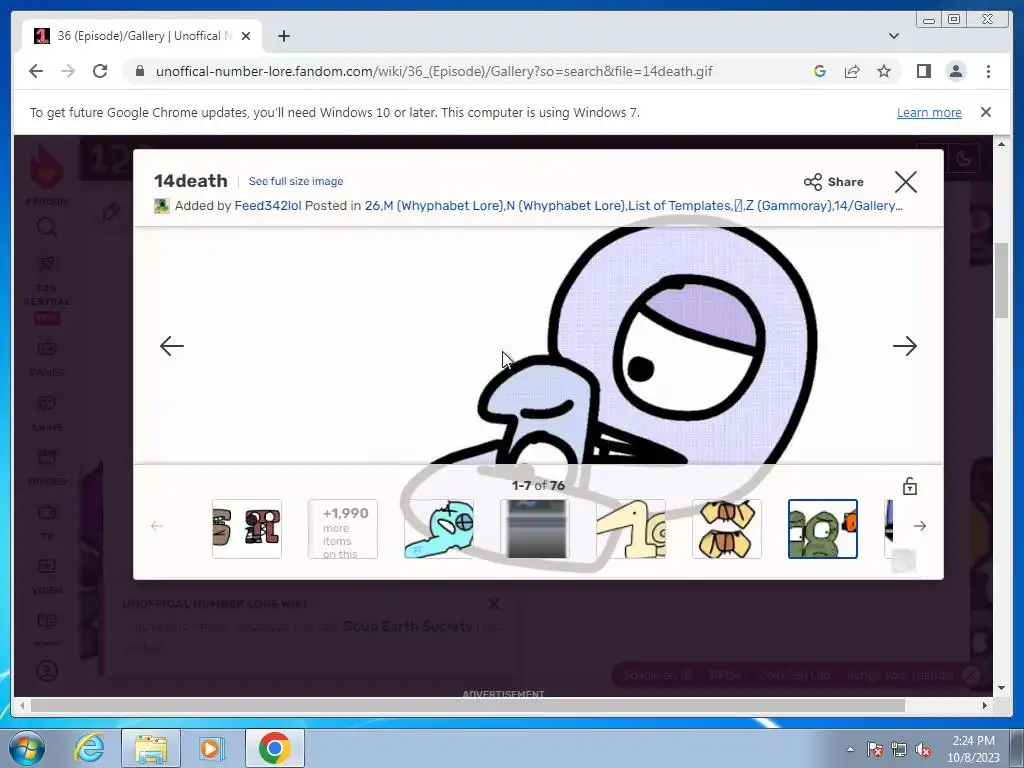Open the Windows Start menu

[x=27, y=748]
